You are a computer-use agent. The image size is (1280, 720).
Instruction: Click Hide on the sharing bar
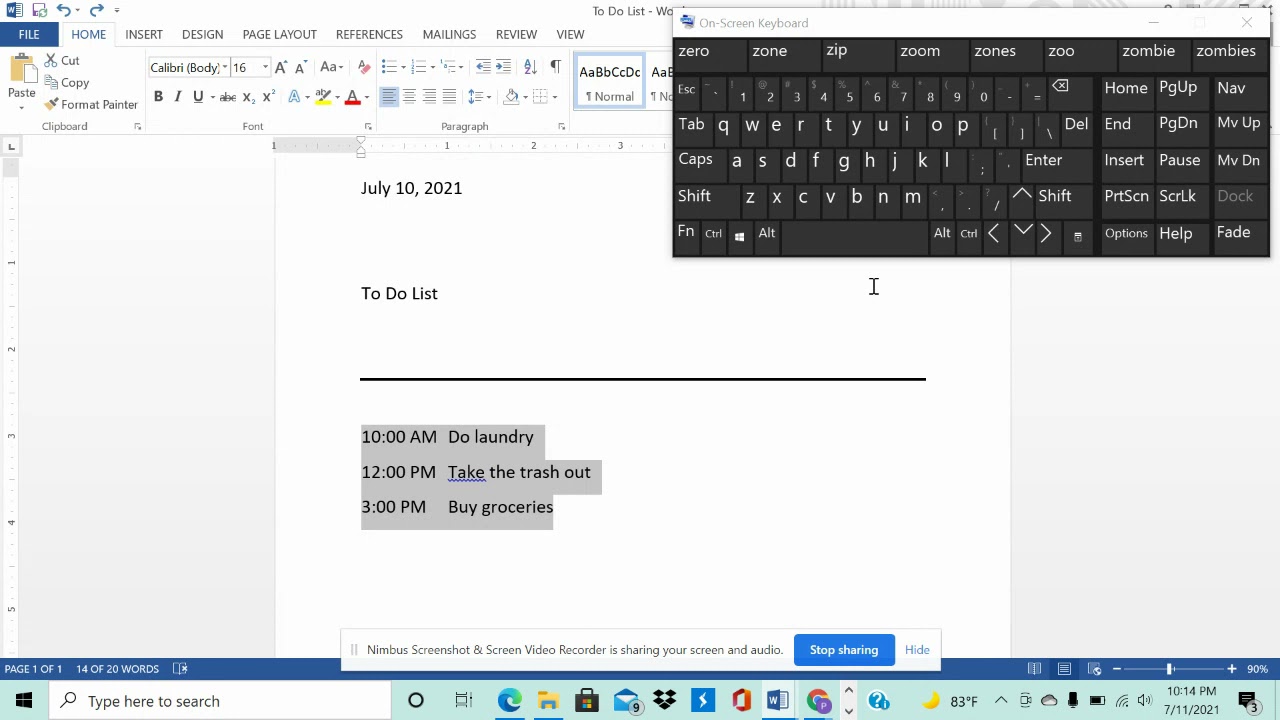coord(917,650)
